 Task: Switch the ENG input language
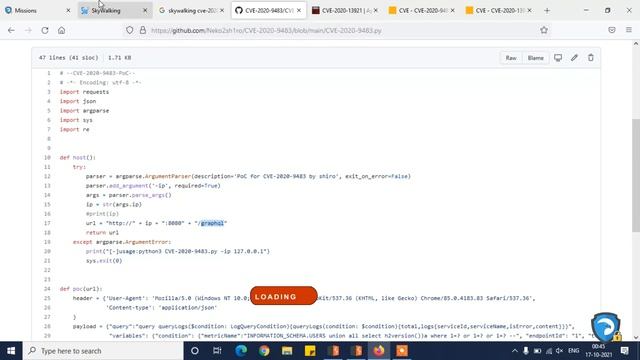[573, 351]
